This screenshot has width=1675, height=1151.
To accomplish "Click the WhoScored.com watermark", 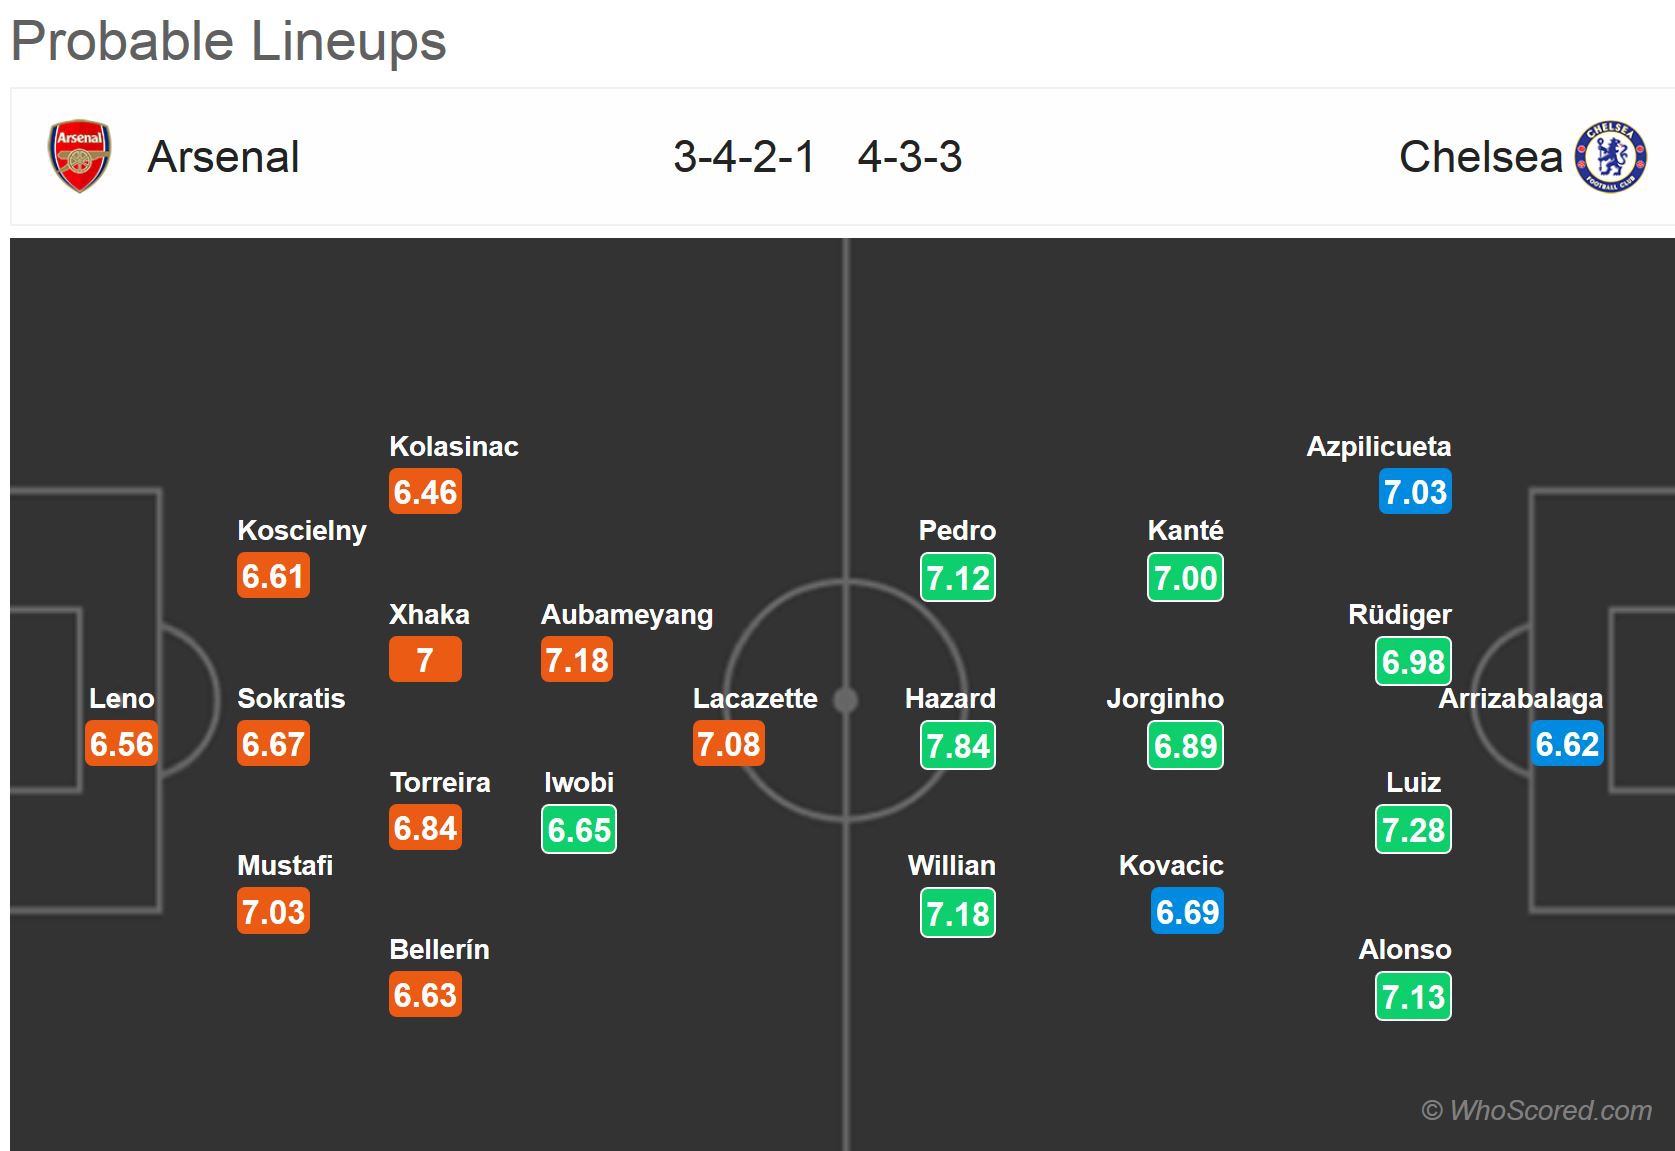I will (x=1537, y=1110).
